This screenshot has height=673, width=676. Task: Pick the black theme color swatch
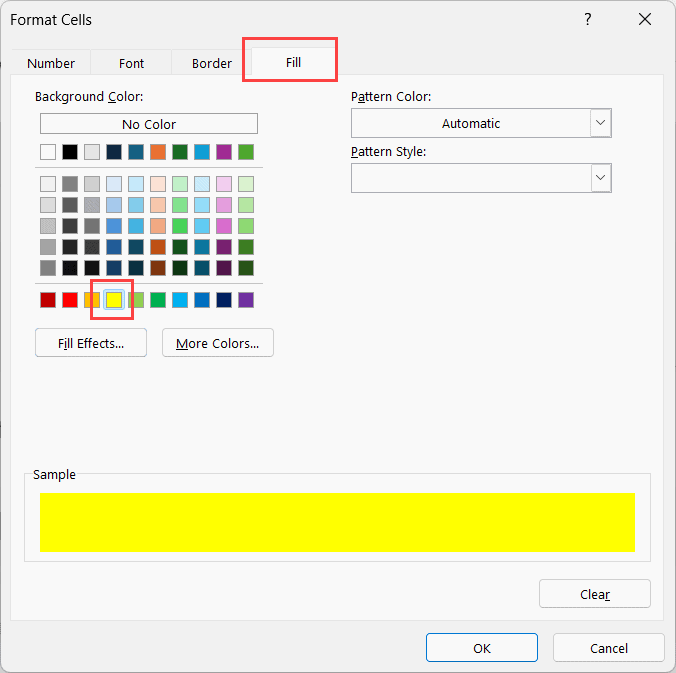click(x=70, y=152)
